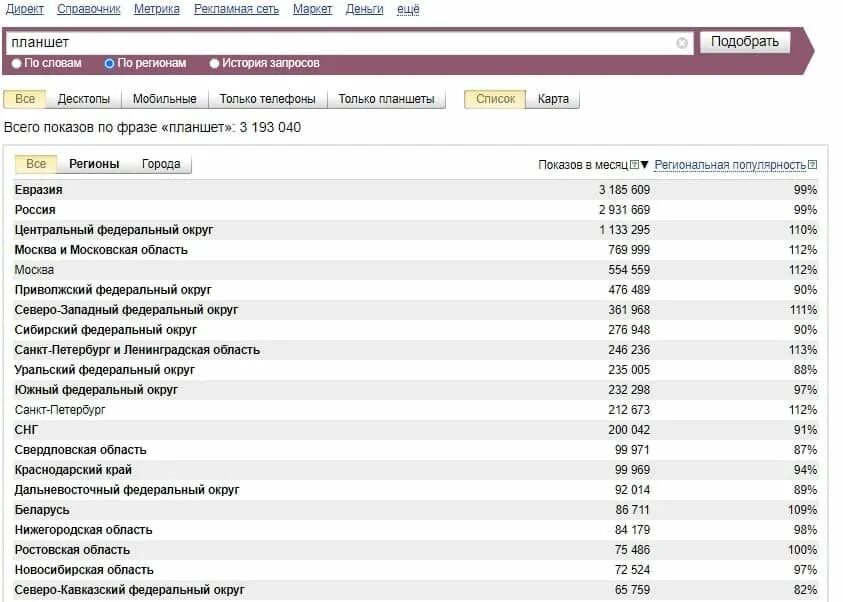Image resolution: width=843 pixels, height=602 pixels.
Task: Open the Справочник link
Action: (89, 9)
